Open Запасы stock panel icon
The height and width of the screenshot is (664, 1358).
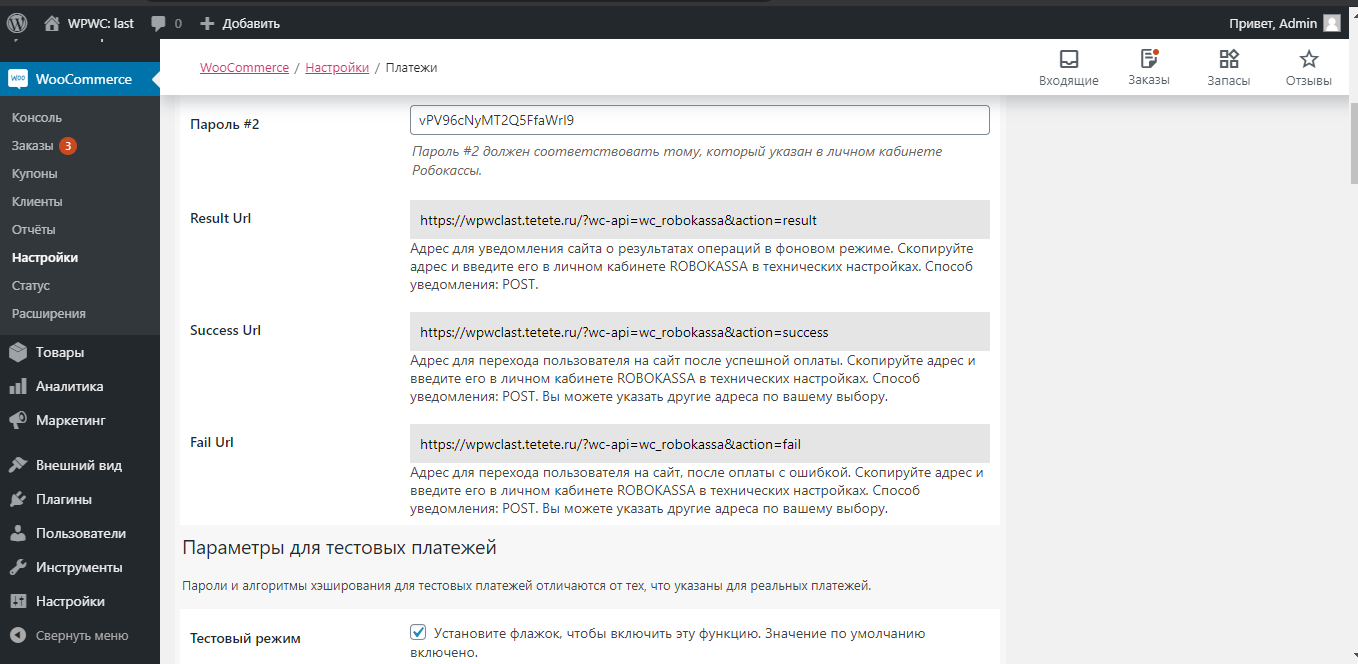click(x=1229, y=59)
